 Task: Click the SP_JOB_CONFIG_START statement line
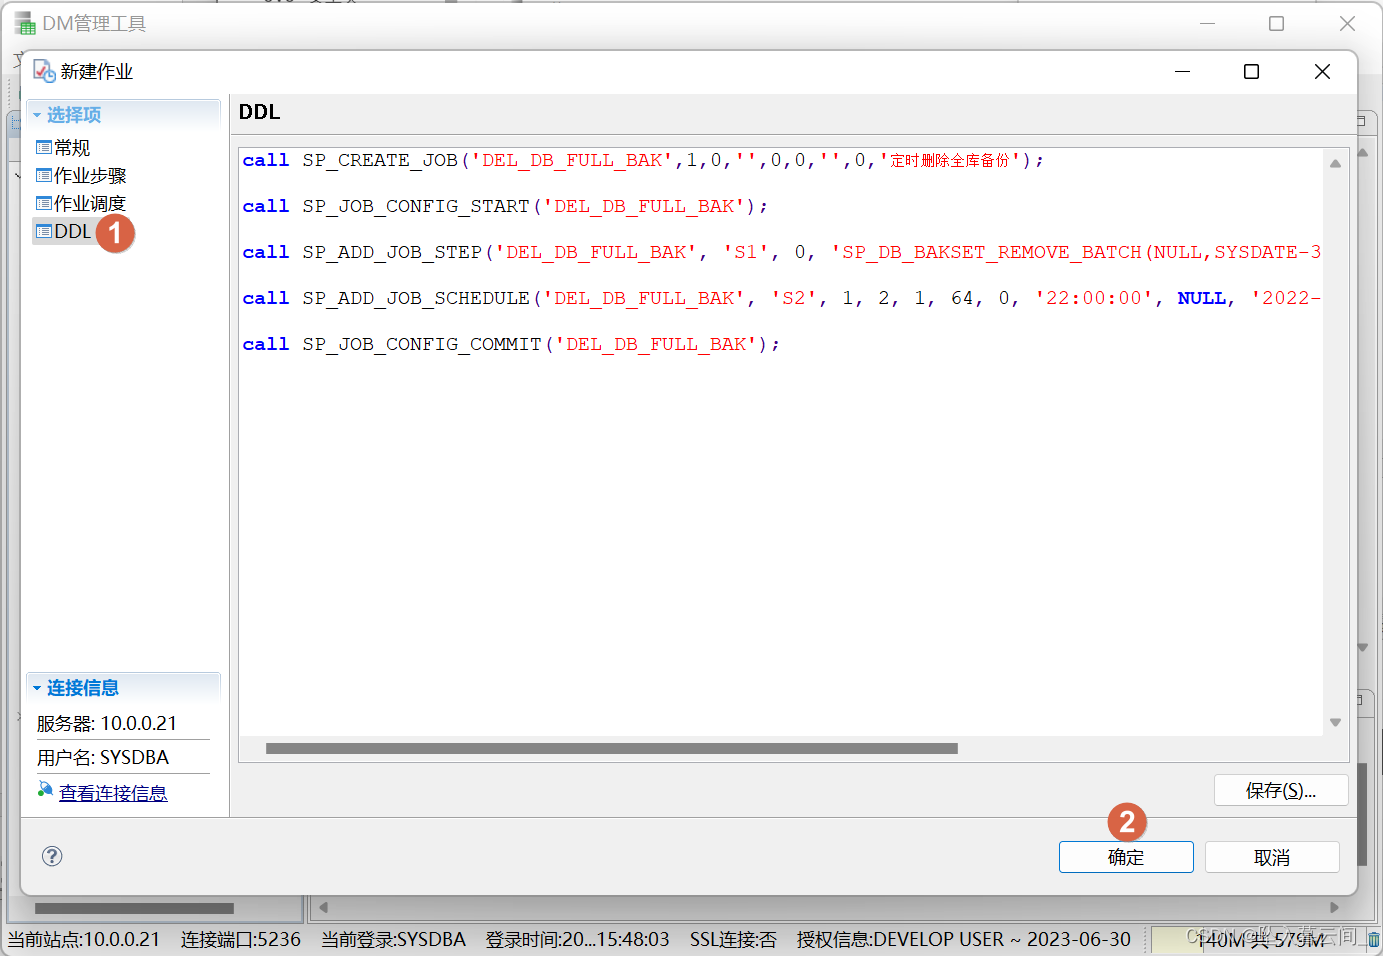(x=505, y=206)
